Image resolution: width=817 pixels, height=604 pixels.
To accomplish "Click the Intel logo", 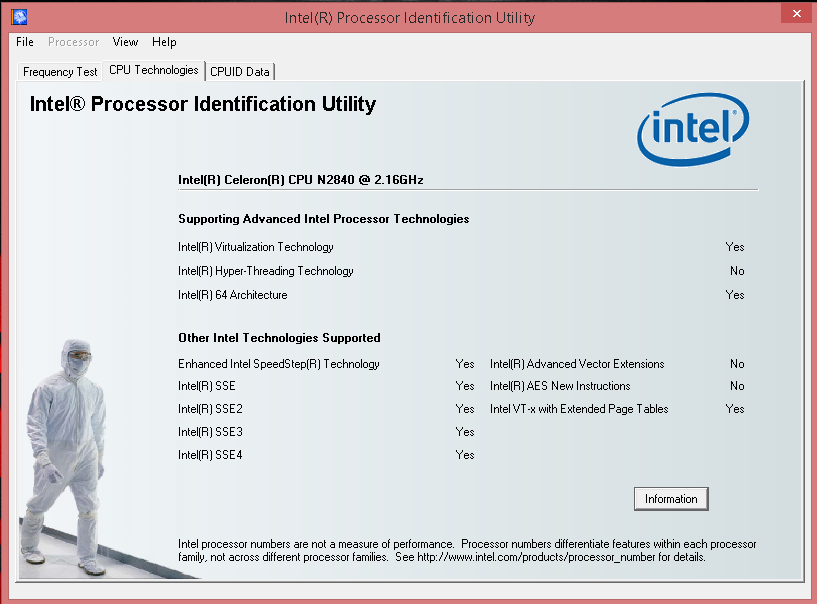I will tap(693, 133).
